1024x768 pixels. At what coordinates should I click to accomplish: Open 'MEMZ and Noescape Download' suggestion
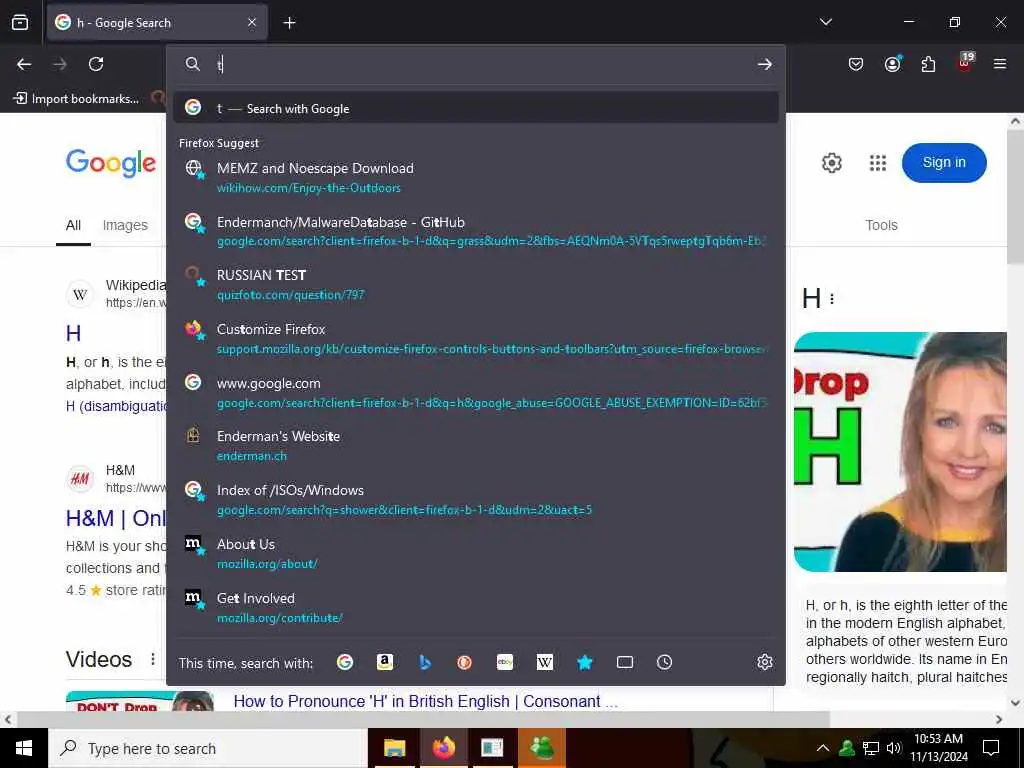point(476,178)
